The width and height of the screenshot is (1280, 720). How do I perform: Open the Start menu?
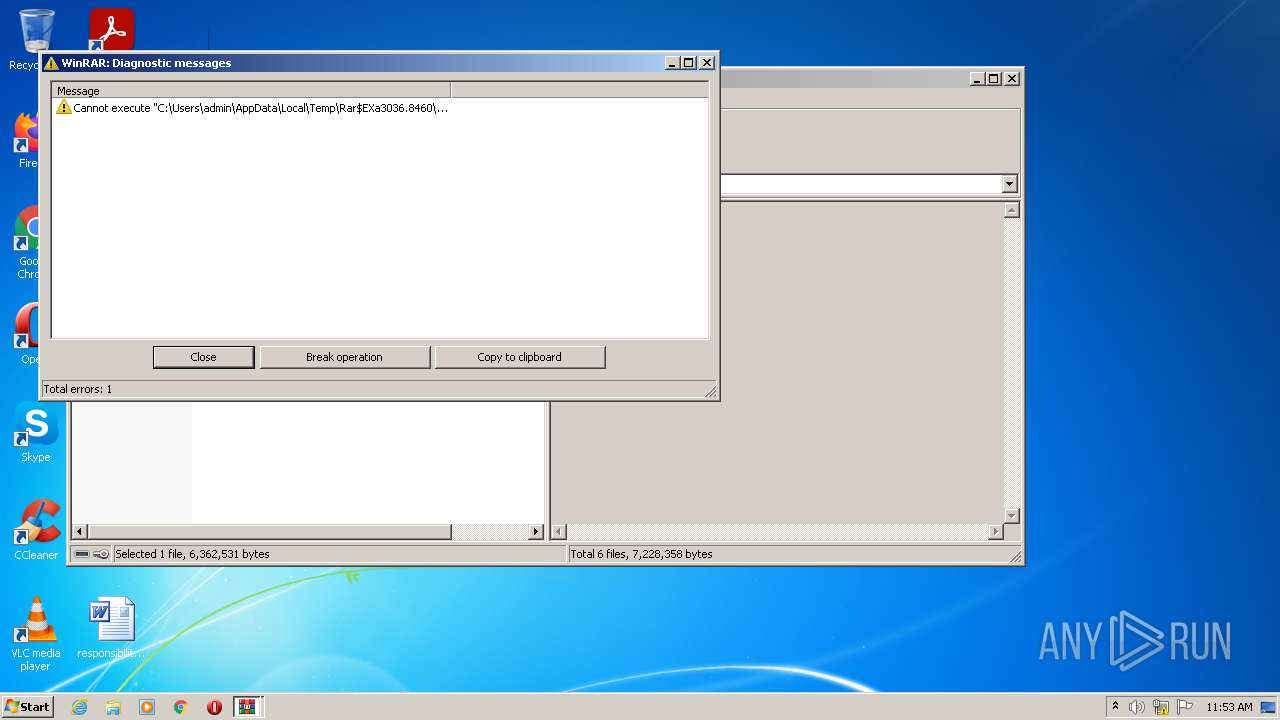coord(27,707)
